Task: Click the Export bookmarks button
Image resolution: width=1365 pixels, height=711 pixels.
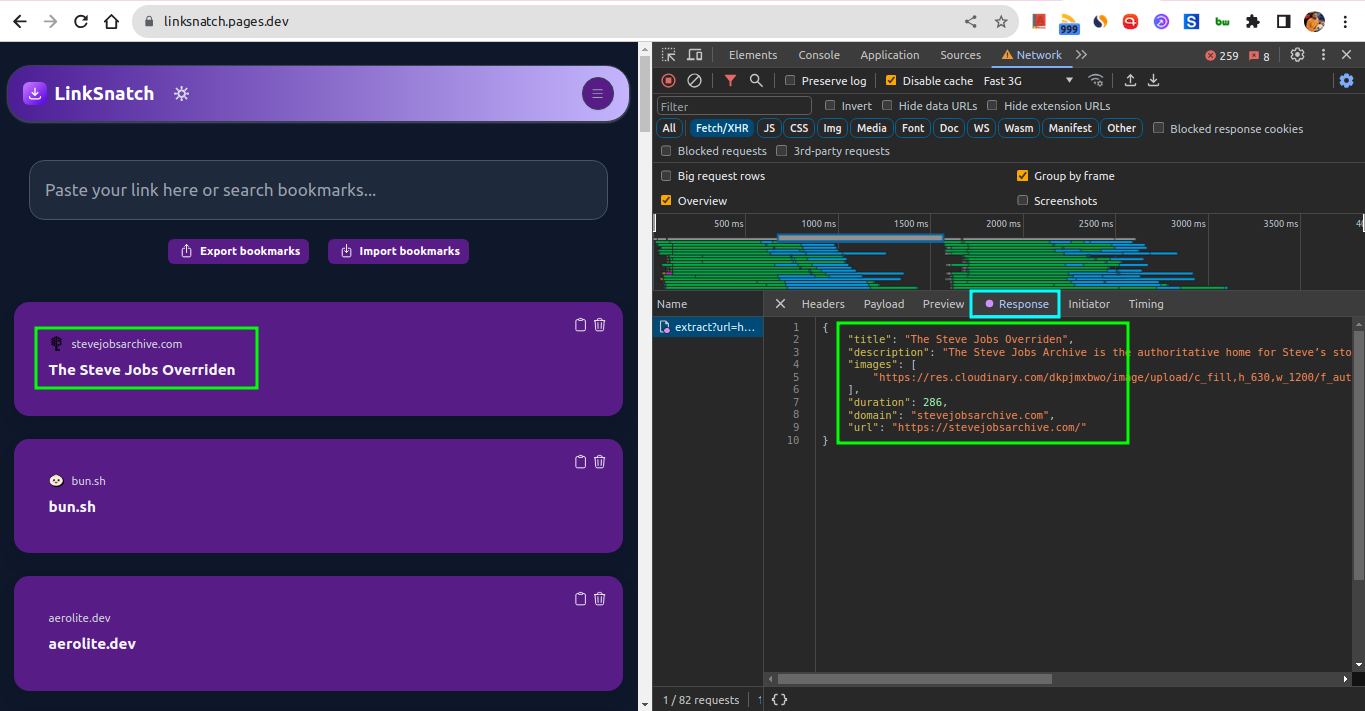Action: click(239, 251)
